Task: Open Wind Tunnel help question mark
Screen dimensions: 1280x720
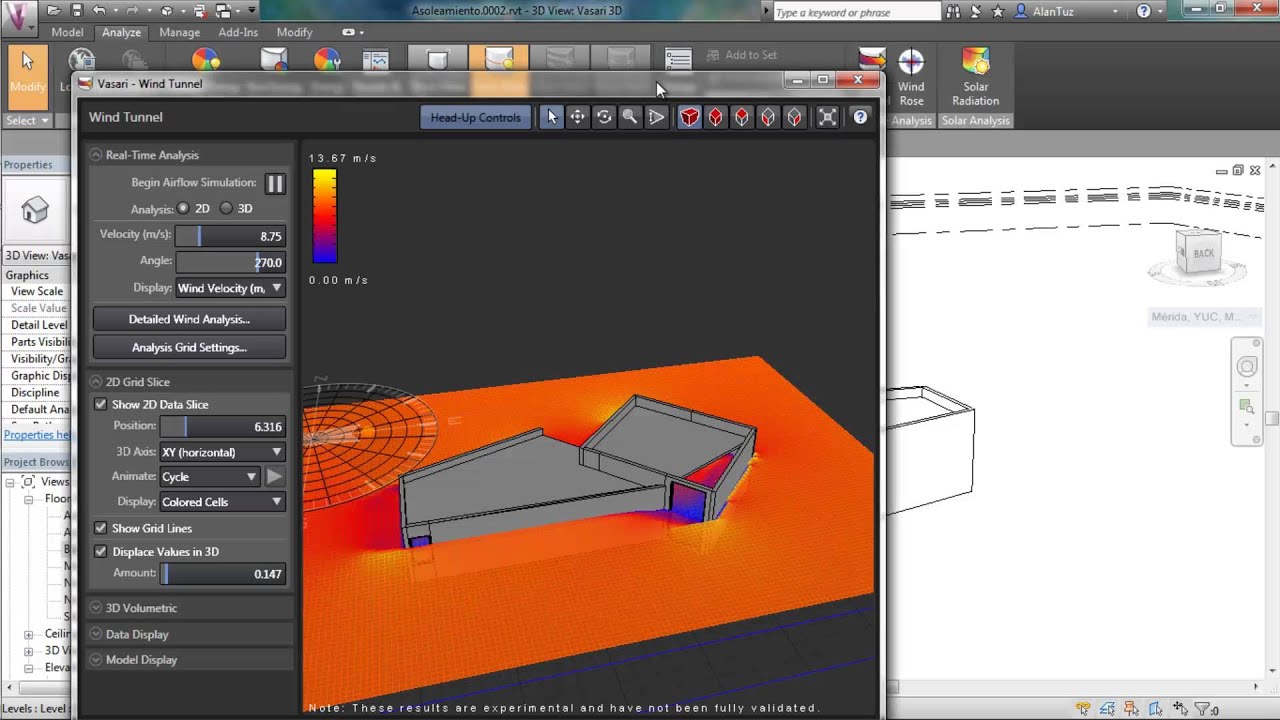Action: pos(860,117)
